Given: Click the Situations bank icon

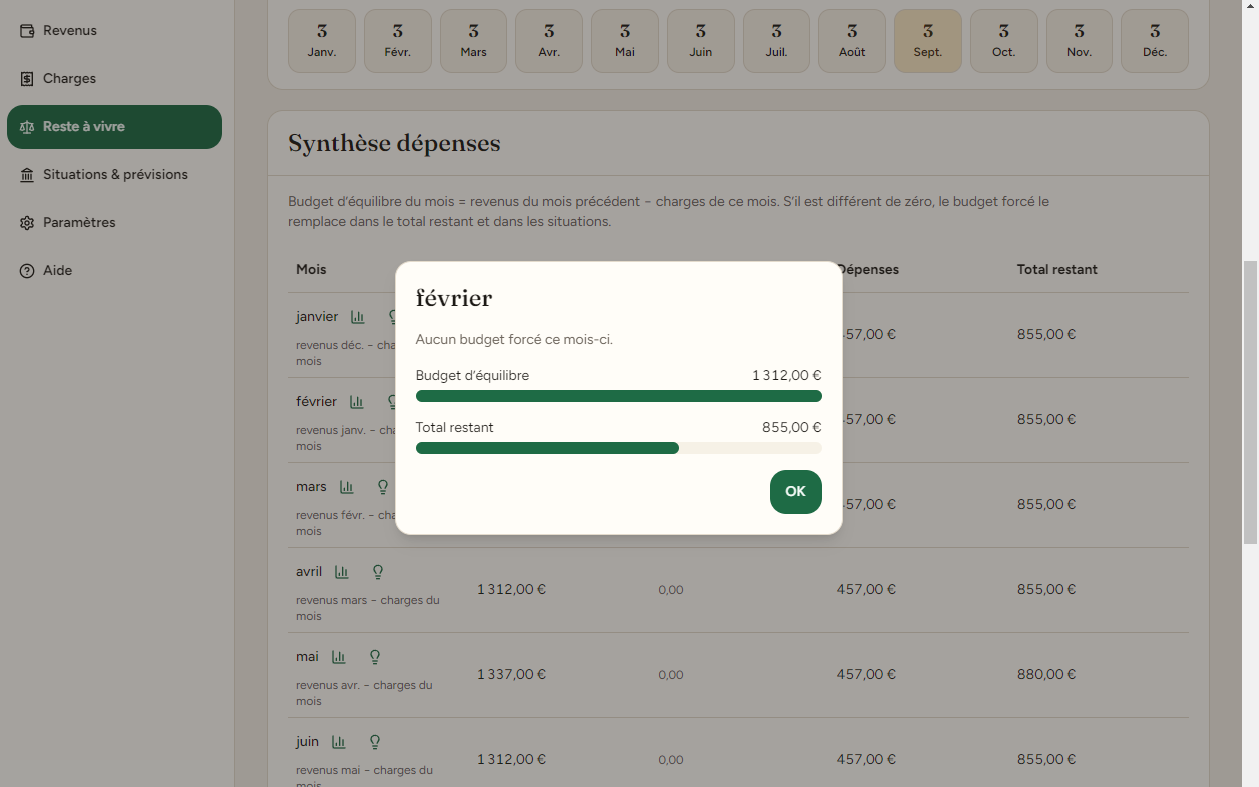Looking at the screenshot, I should click(x=27, y=175).
